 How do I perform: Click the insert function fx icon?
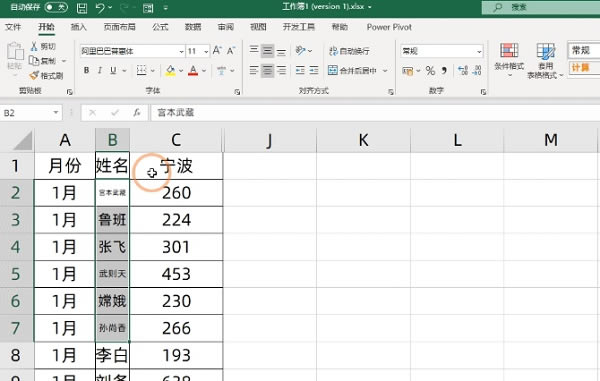tap(137, 113)
